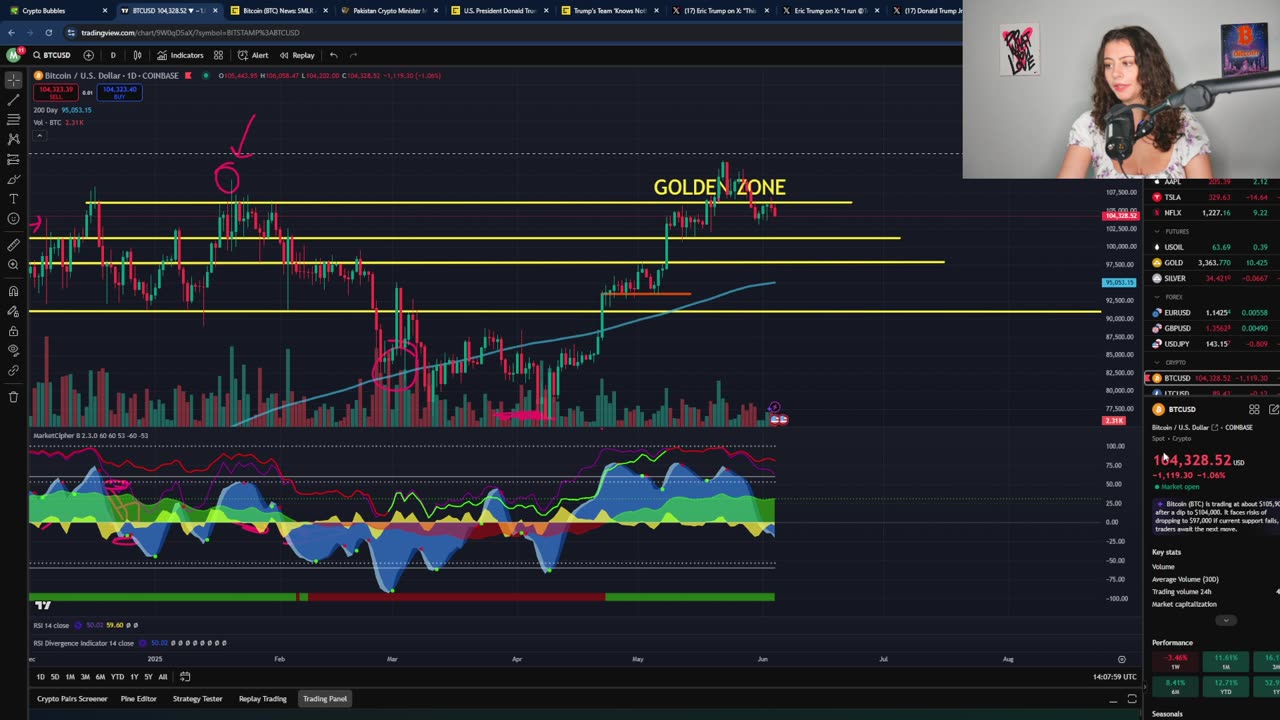The image size is (1280, 720).
Task: Select the Trading Panel tab
Action: pos(325,699)
